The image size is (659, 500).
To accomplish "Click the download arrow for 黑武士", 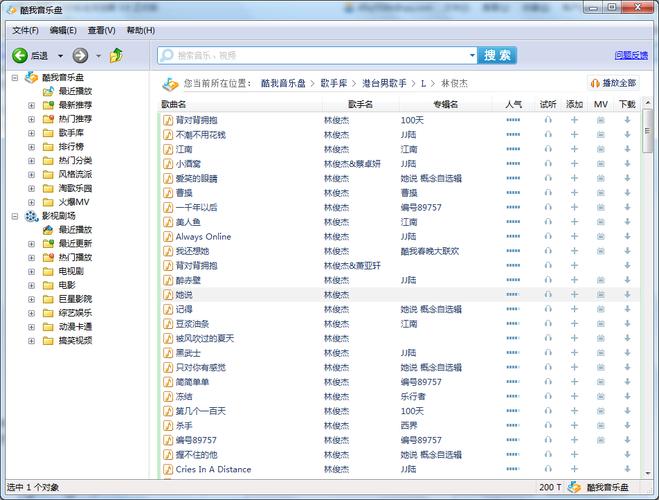I will tap(627, 353).
